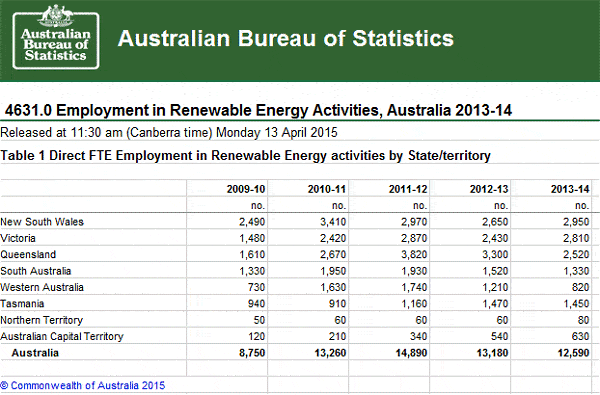Click Victoria 2012-13 value 2,430
This screenshot has height=395, width=600.
tap(495, 238)
